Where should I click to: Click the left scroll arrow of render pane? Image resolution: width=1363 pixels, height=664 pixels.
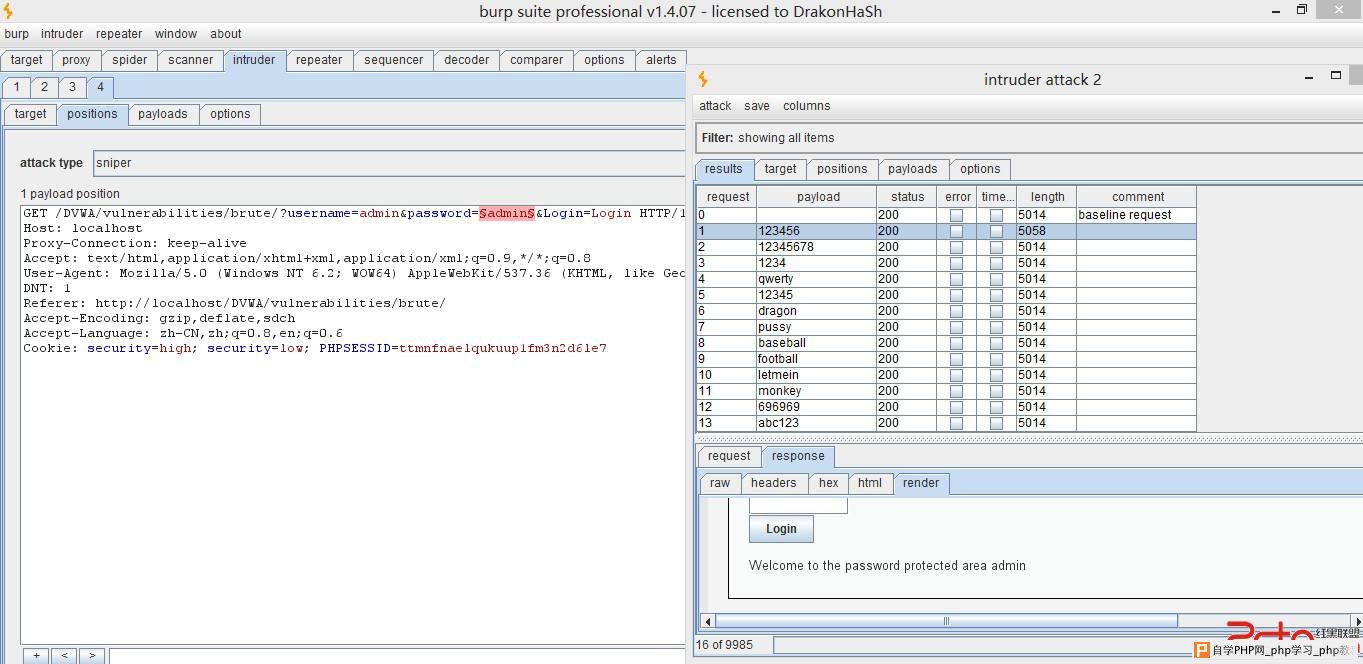tap(708, 621)
